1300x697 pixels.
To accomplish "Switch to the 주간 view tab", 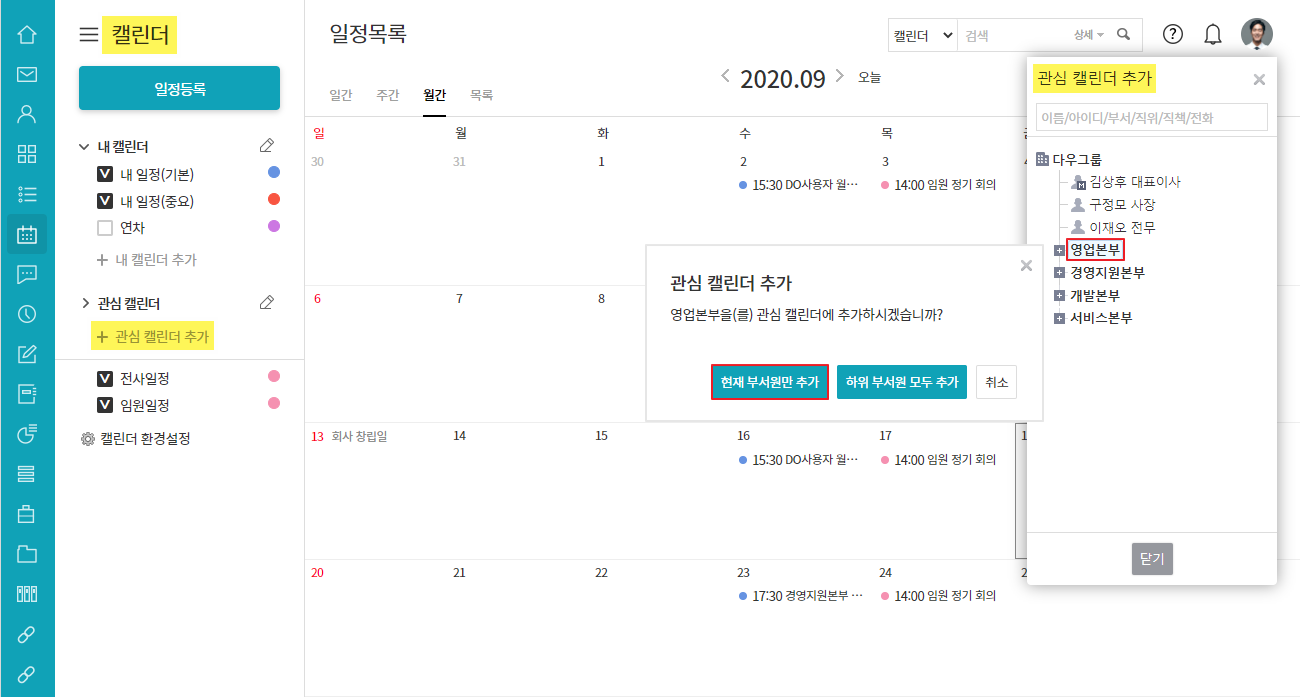I will [x=387, y=95].
